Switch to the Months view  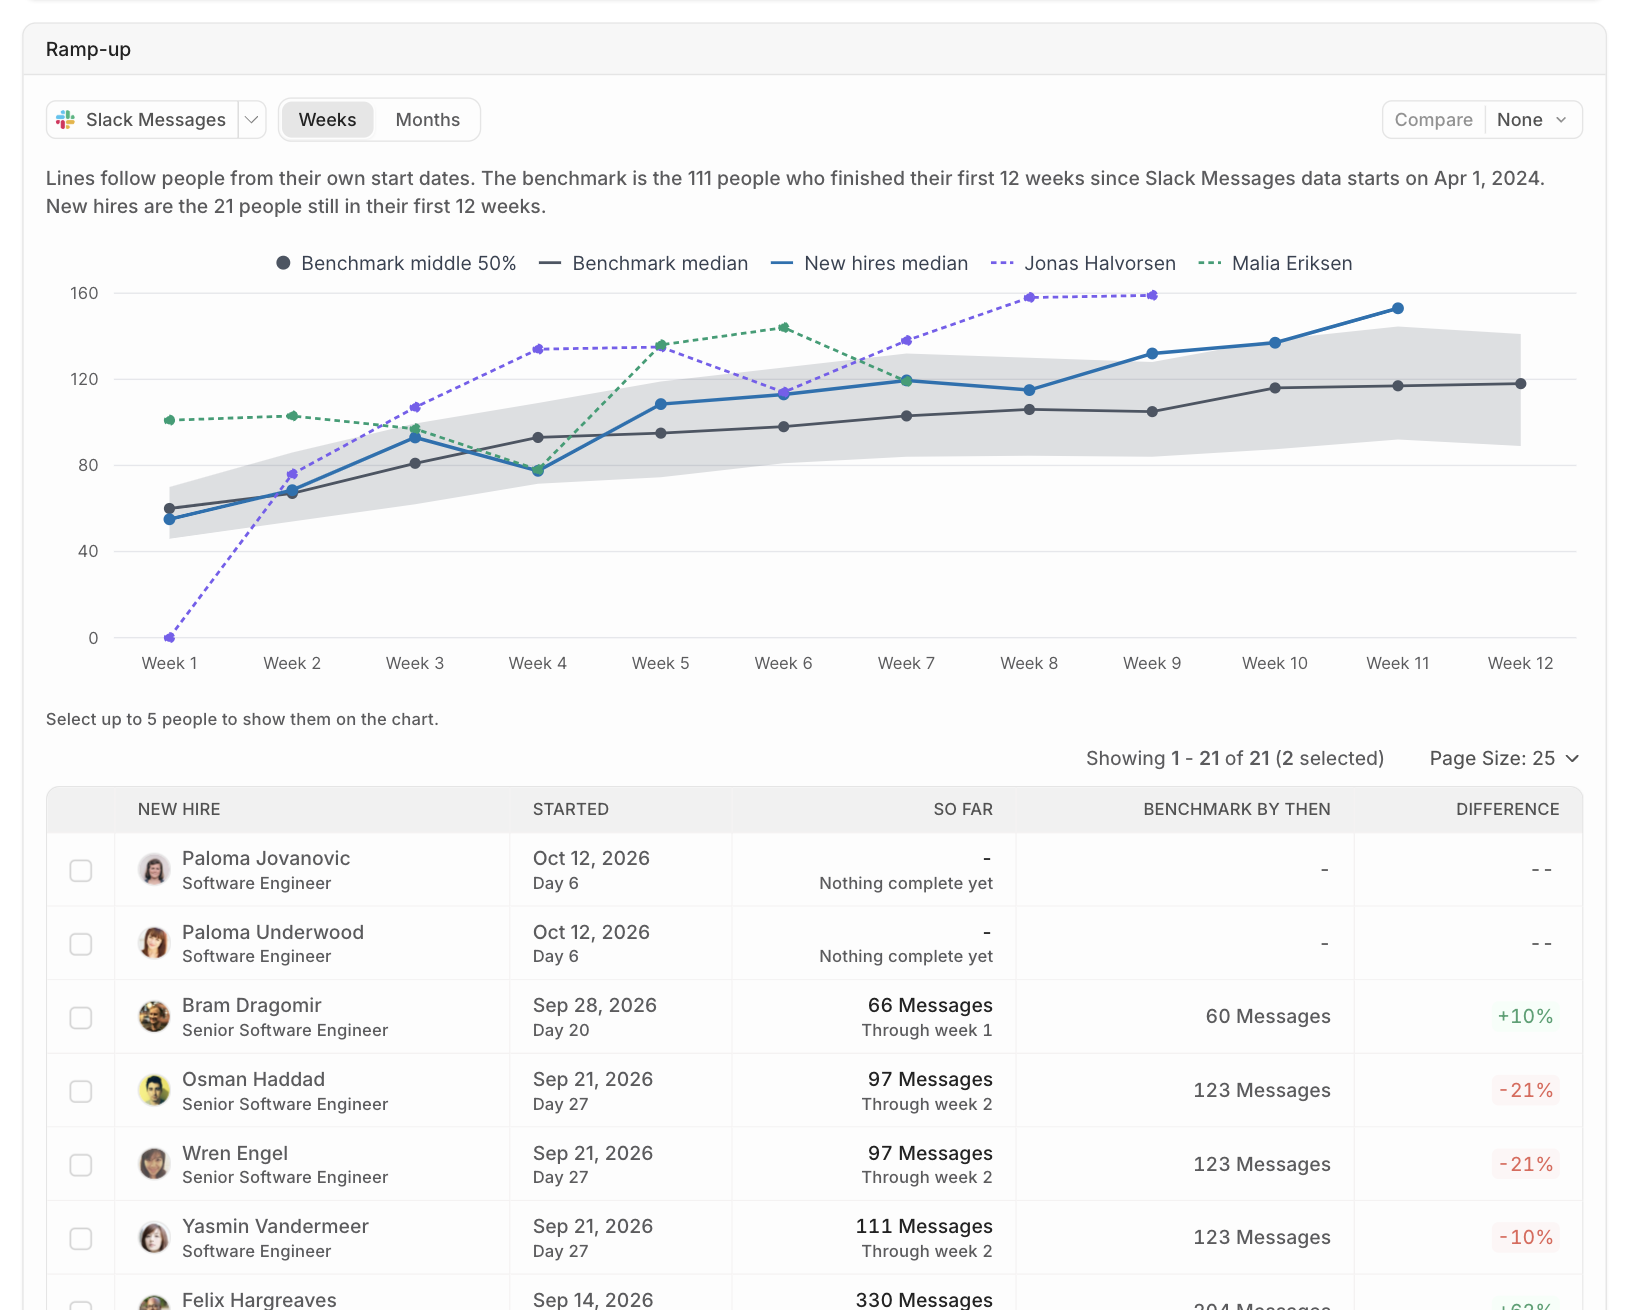[x=427, y=120]
